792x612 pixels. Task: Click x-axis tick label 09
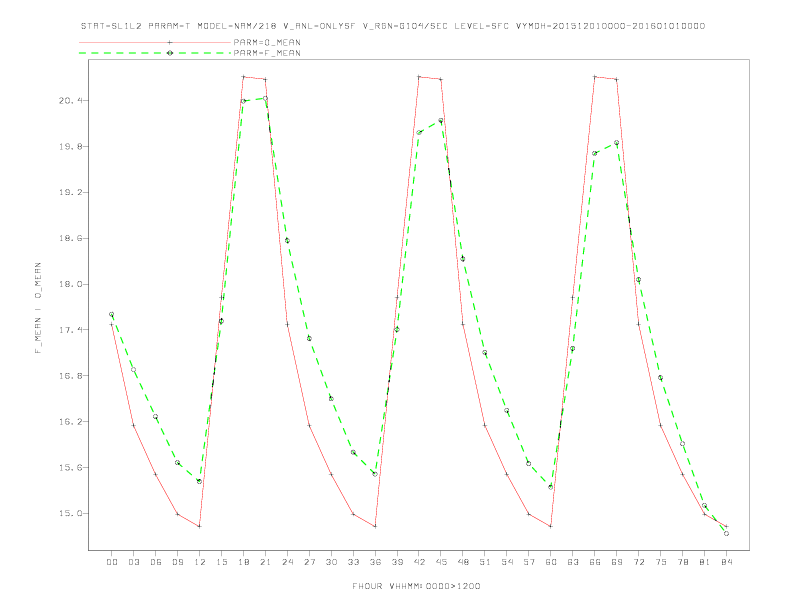(x=177, y=562)
